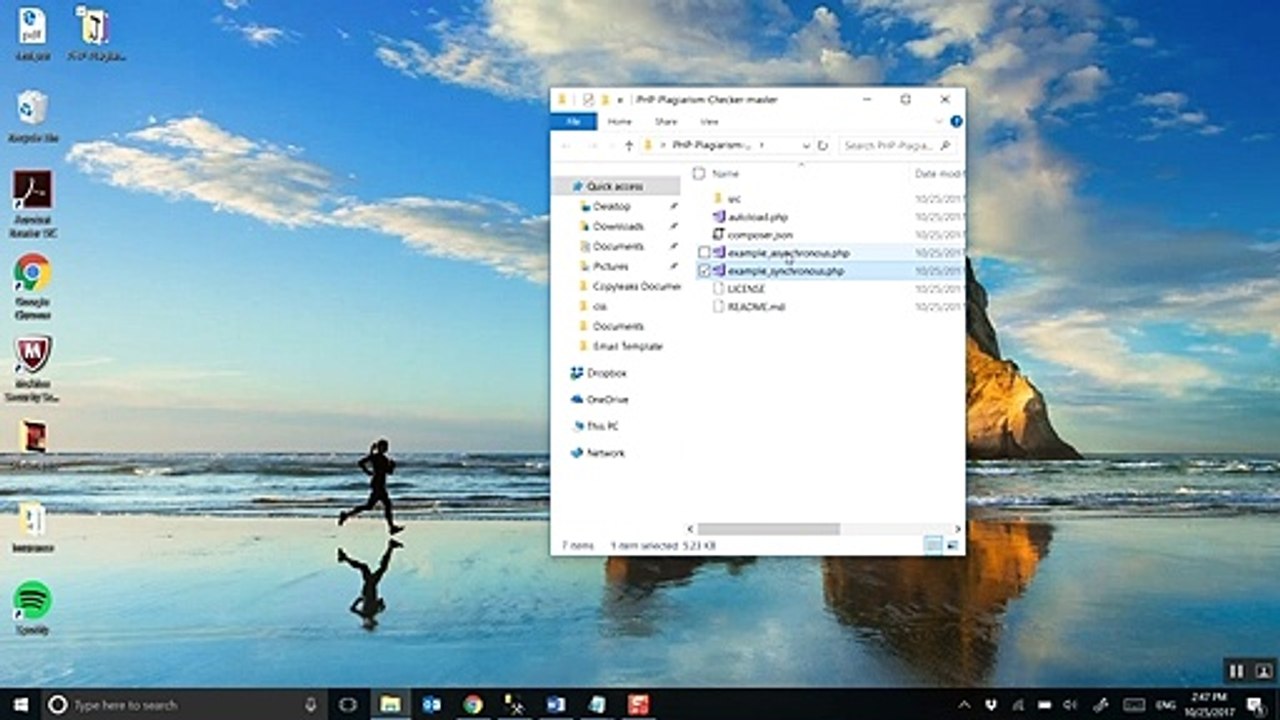This screenshot has width=1280, height=720.
Task: Toggle quick access toolbar properties checkbox icon
Action: click(588, 100)
